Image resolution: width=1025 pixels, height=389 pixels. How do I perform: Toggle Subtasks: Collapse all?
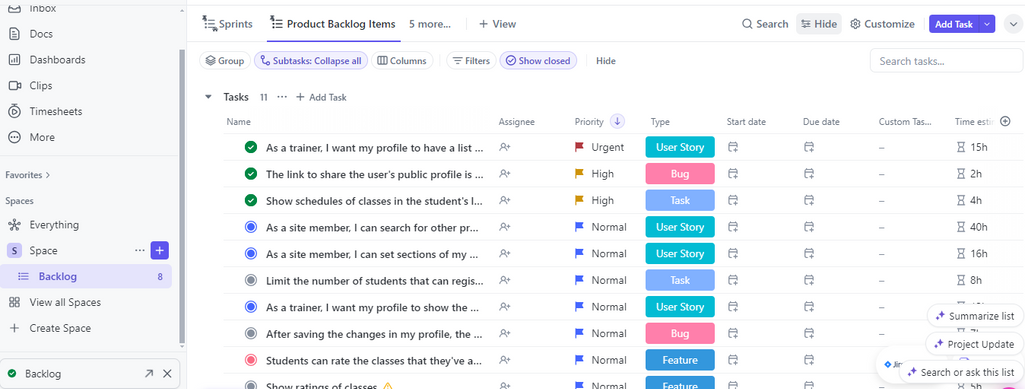[x=311, y=61]
